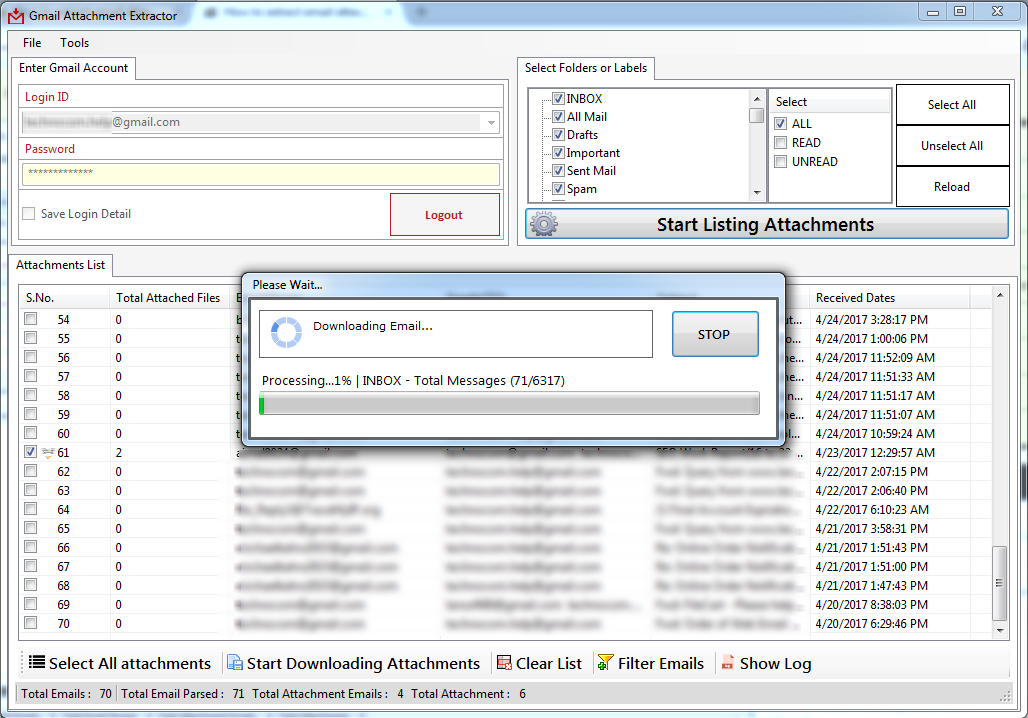The height and width of the screenshot is (718, 1028).
Task: Click the Clear List icon
Action: 504,663
